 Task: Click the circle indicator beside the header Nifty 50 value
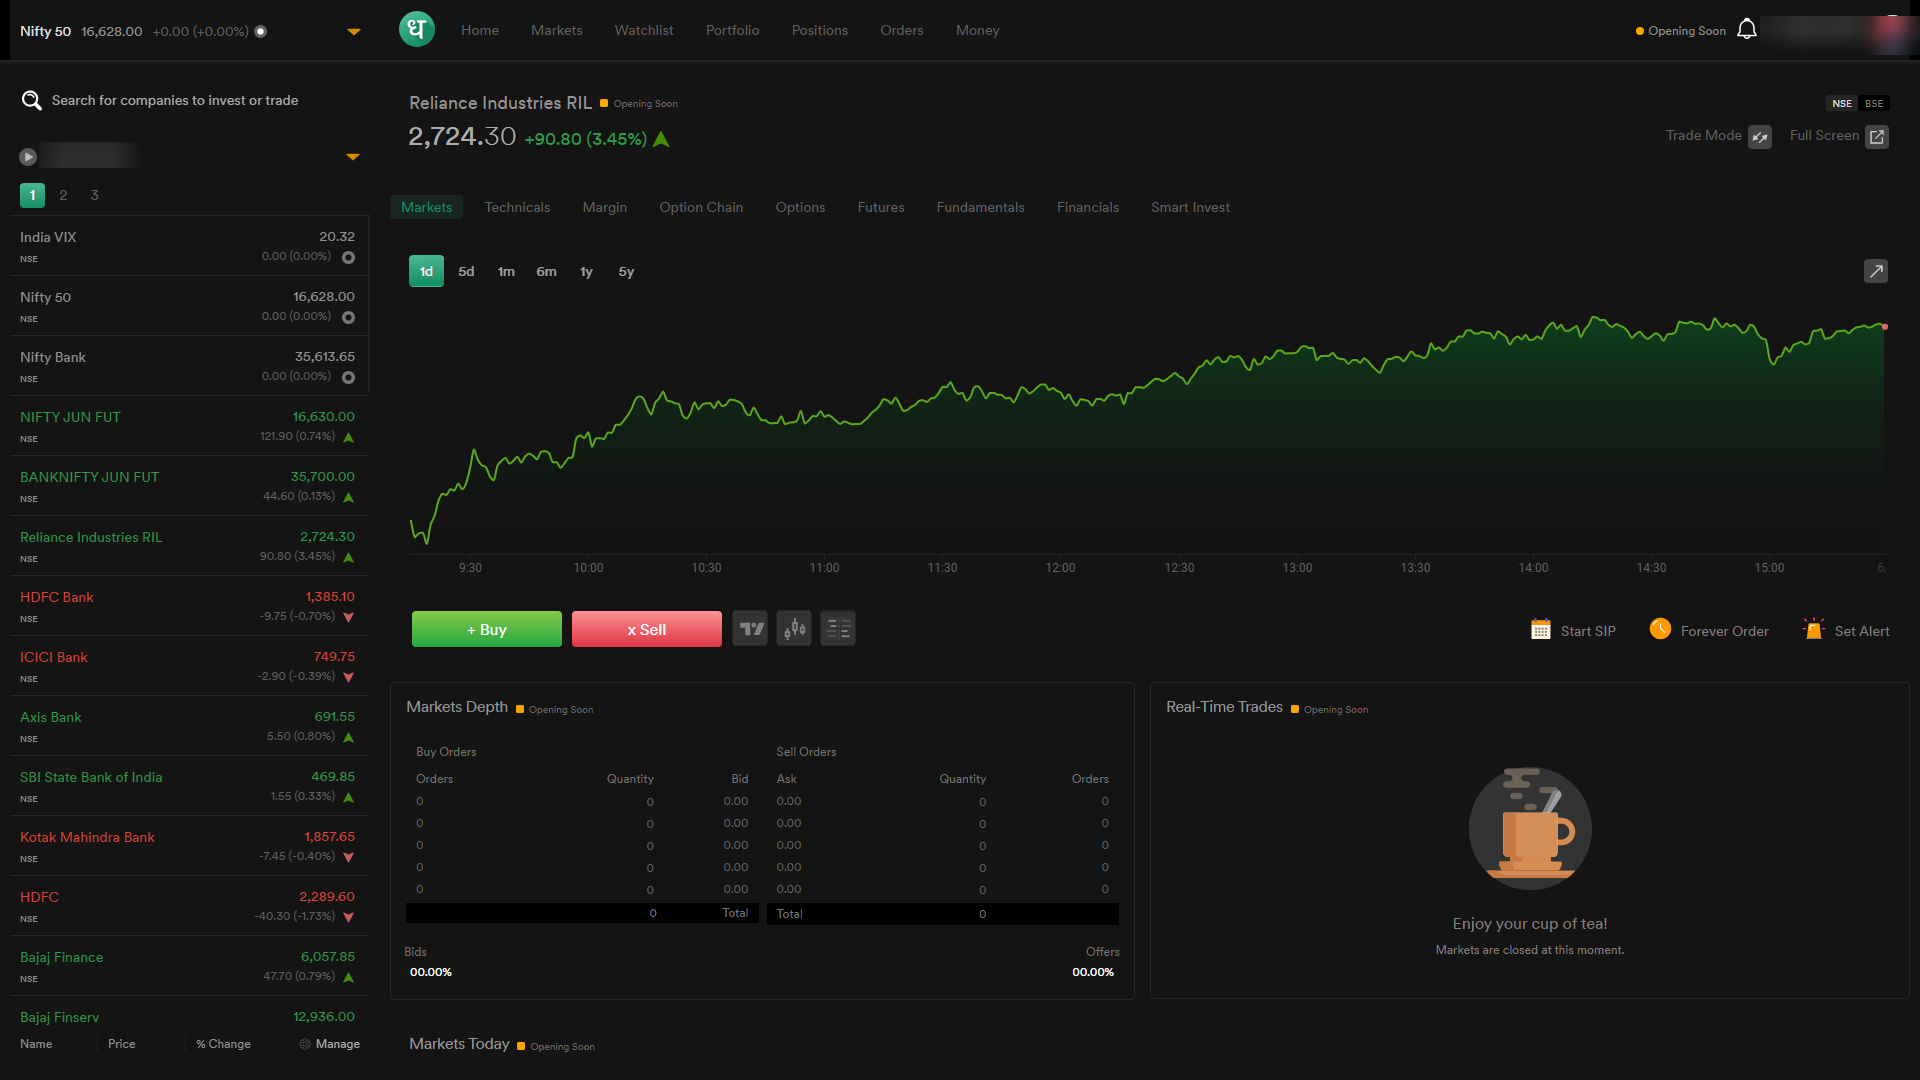pyautogui.click(x=260, y=31)
